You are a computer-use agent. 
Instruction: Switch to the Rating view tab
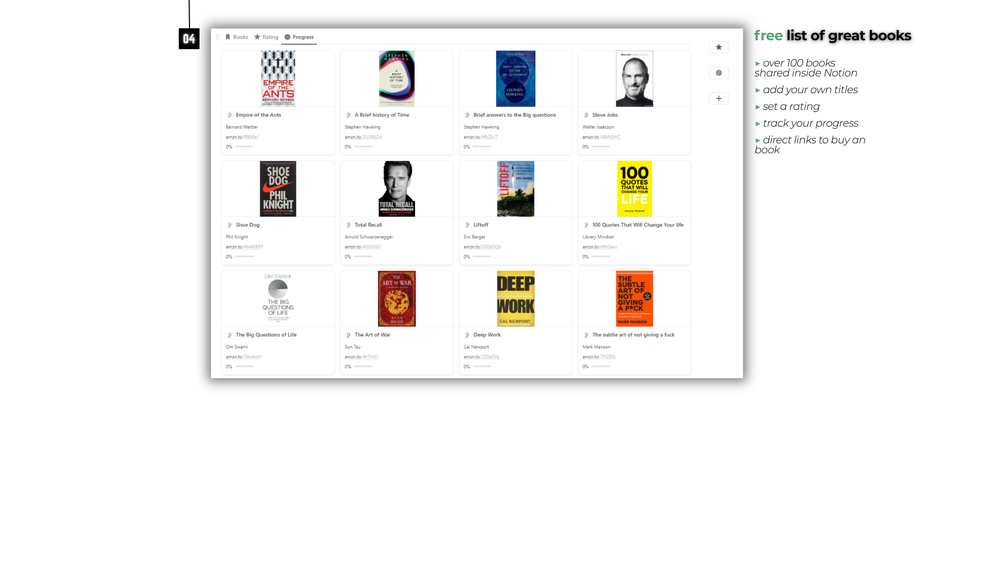(x=266, y=37)
